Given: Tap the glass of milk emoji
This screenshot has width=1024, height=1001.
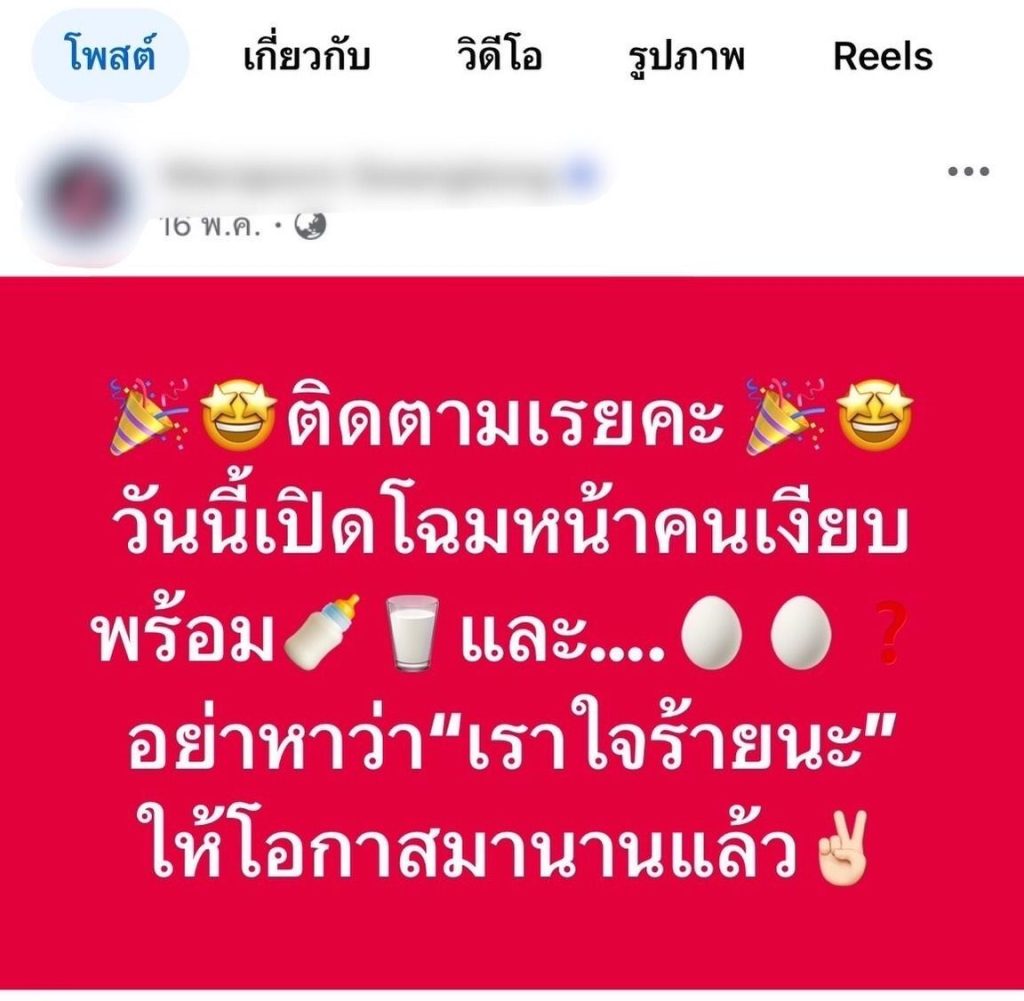Looking at the screenshot, I should coord(411,633).
